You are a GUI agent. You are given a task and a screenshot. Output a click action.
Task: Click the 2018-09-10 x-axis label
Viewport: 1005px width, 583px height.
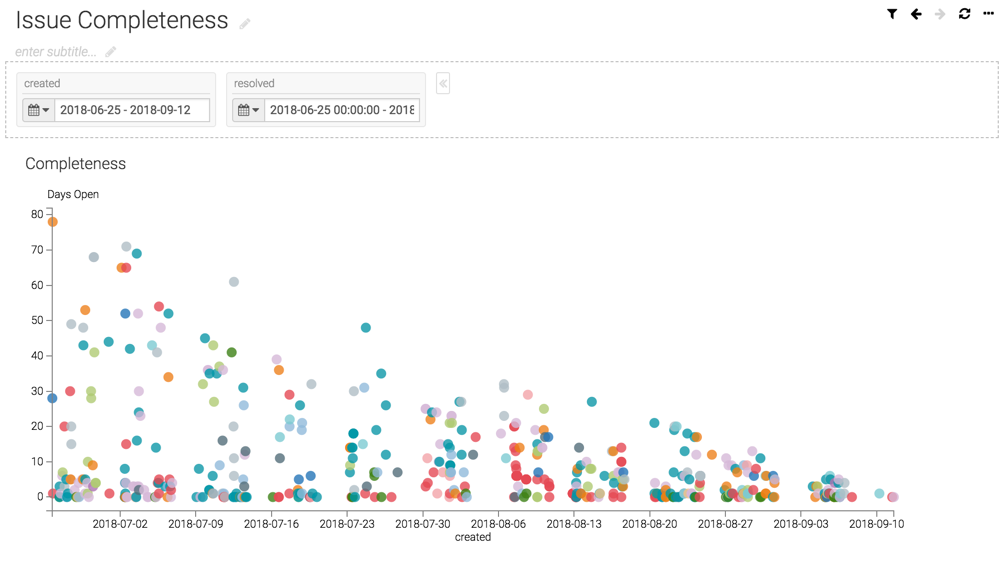877,523
